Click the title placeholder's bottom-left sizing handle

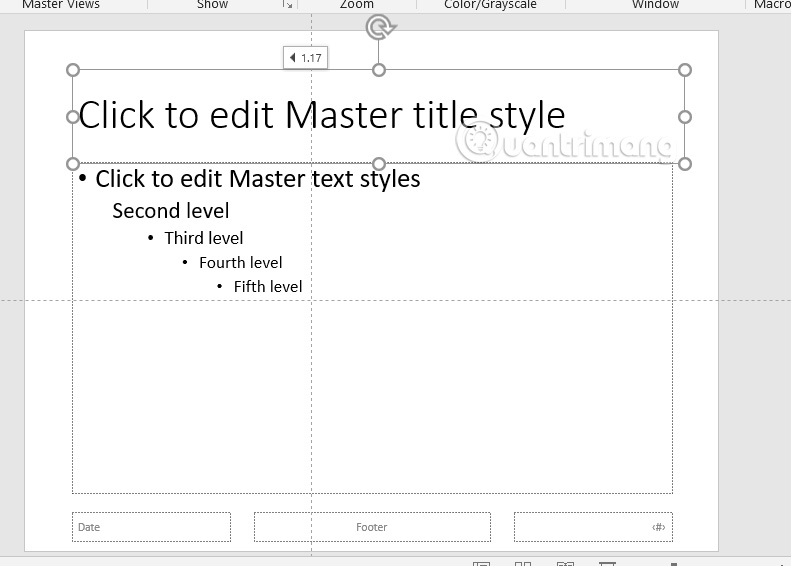click(73, 164)
